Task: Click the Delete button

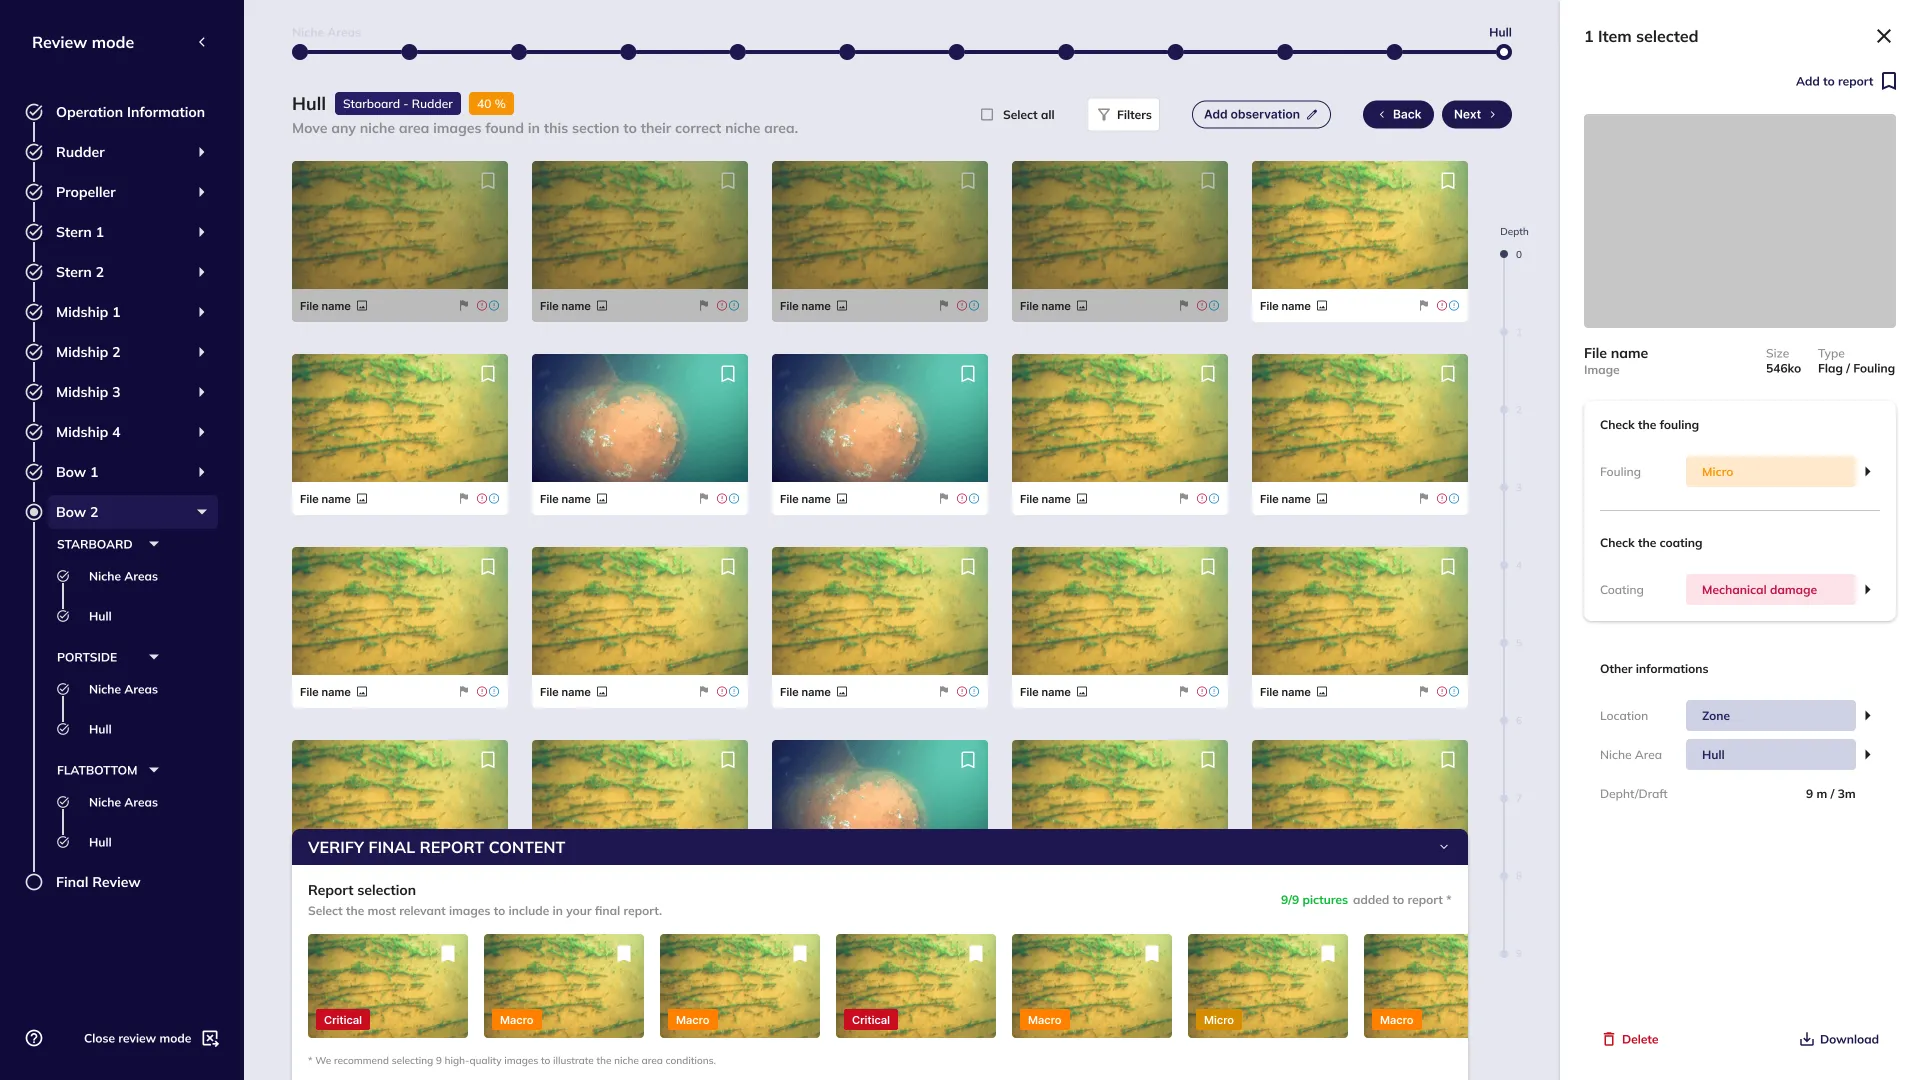Action: 1631,1039
